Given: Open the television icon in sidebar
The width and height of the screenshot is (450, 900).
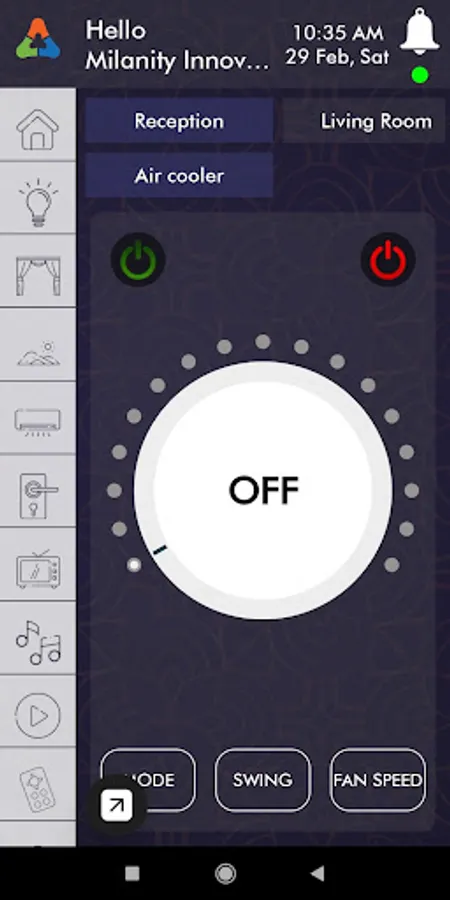Looking at the screenshot, I should [38, 569].
